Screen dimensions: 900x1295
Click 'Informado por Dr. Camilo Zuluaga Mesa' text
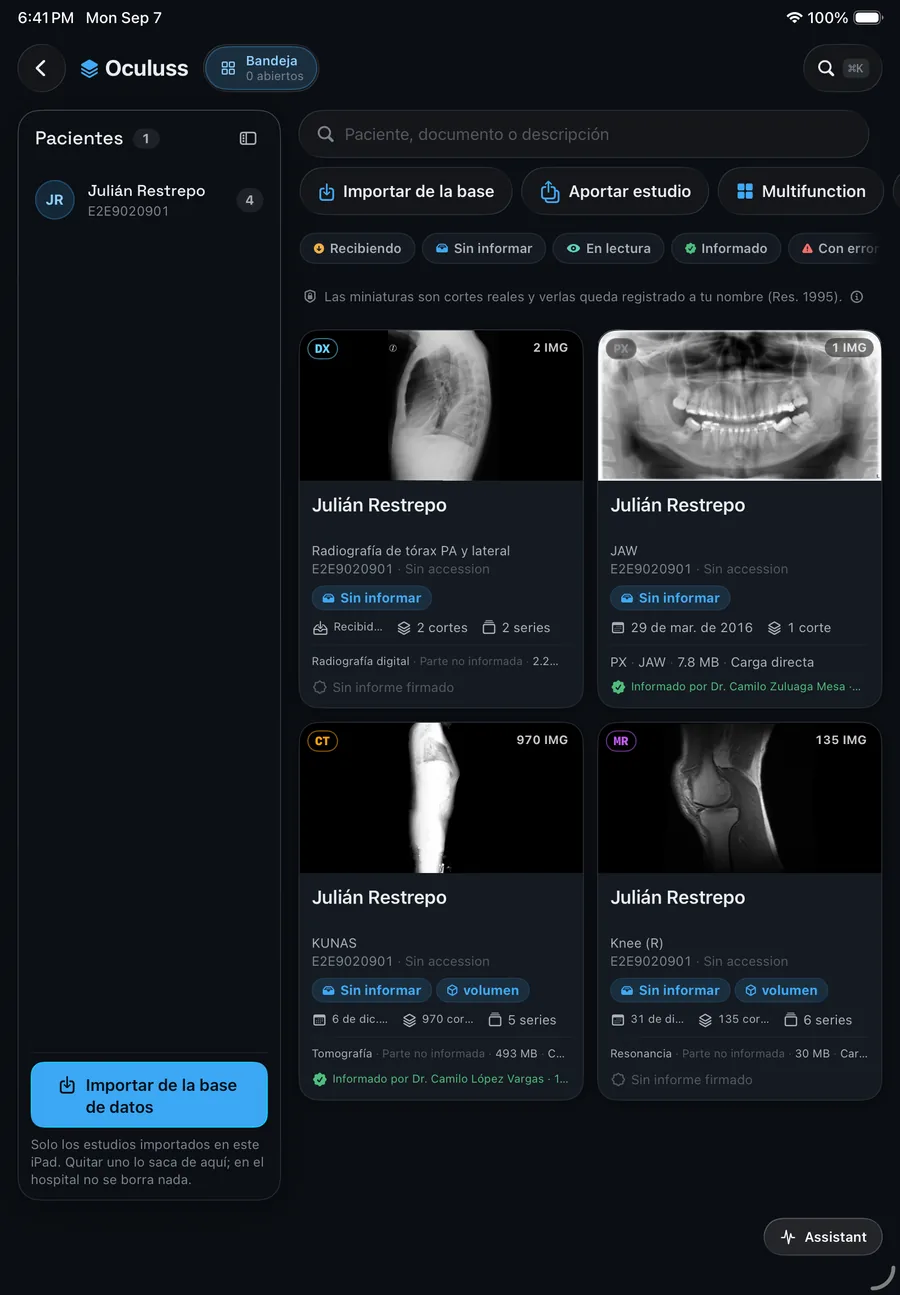tap(738, 687)
